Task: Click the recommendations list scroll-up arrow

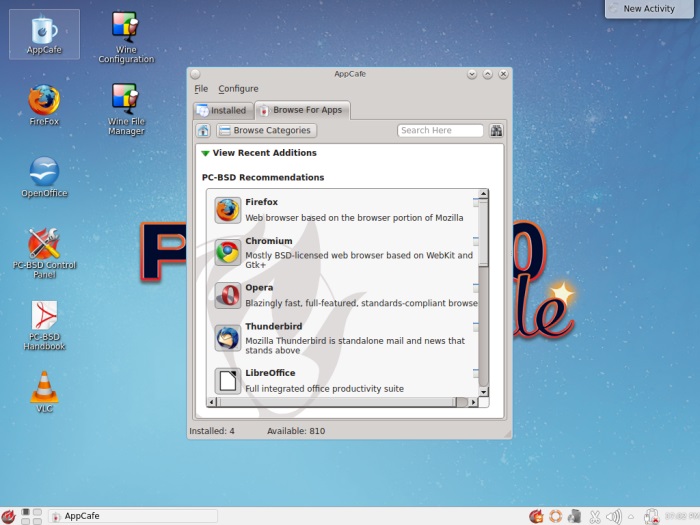Action: point(483,193)
